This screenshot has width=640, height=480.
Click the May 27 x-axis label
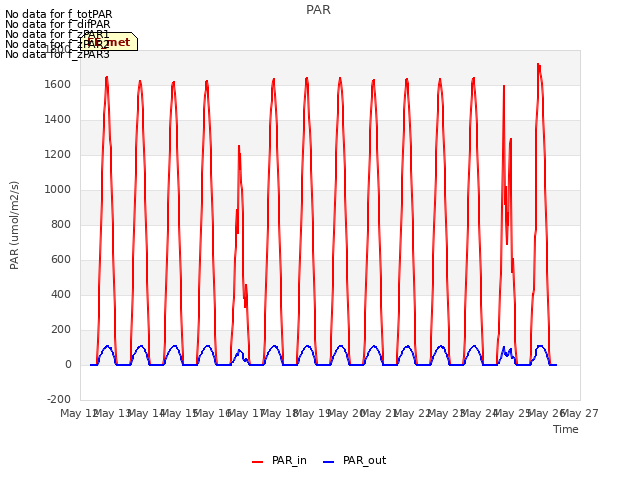pyautogui.click(x=582, y=414)
